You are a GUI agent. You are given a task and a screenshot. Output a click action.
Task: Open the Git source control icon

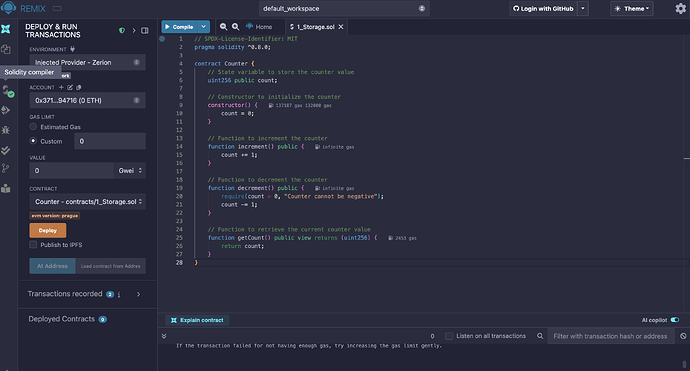(6, 168)
